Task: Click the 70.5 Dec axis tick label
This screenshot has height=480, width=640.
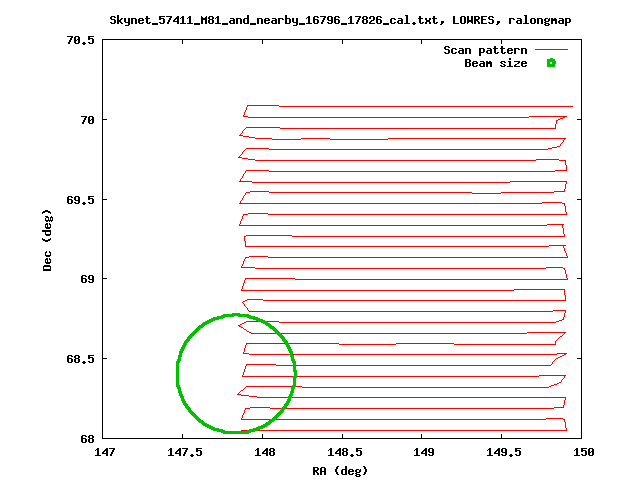Action: pyautogui.click(x=80, y=40)
